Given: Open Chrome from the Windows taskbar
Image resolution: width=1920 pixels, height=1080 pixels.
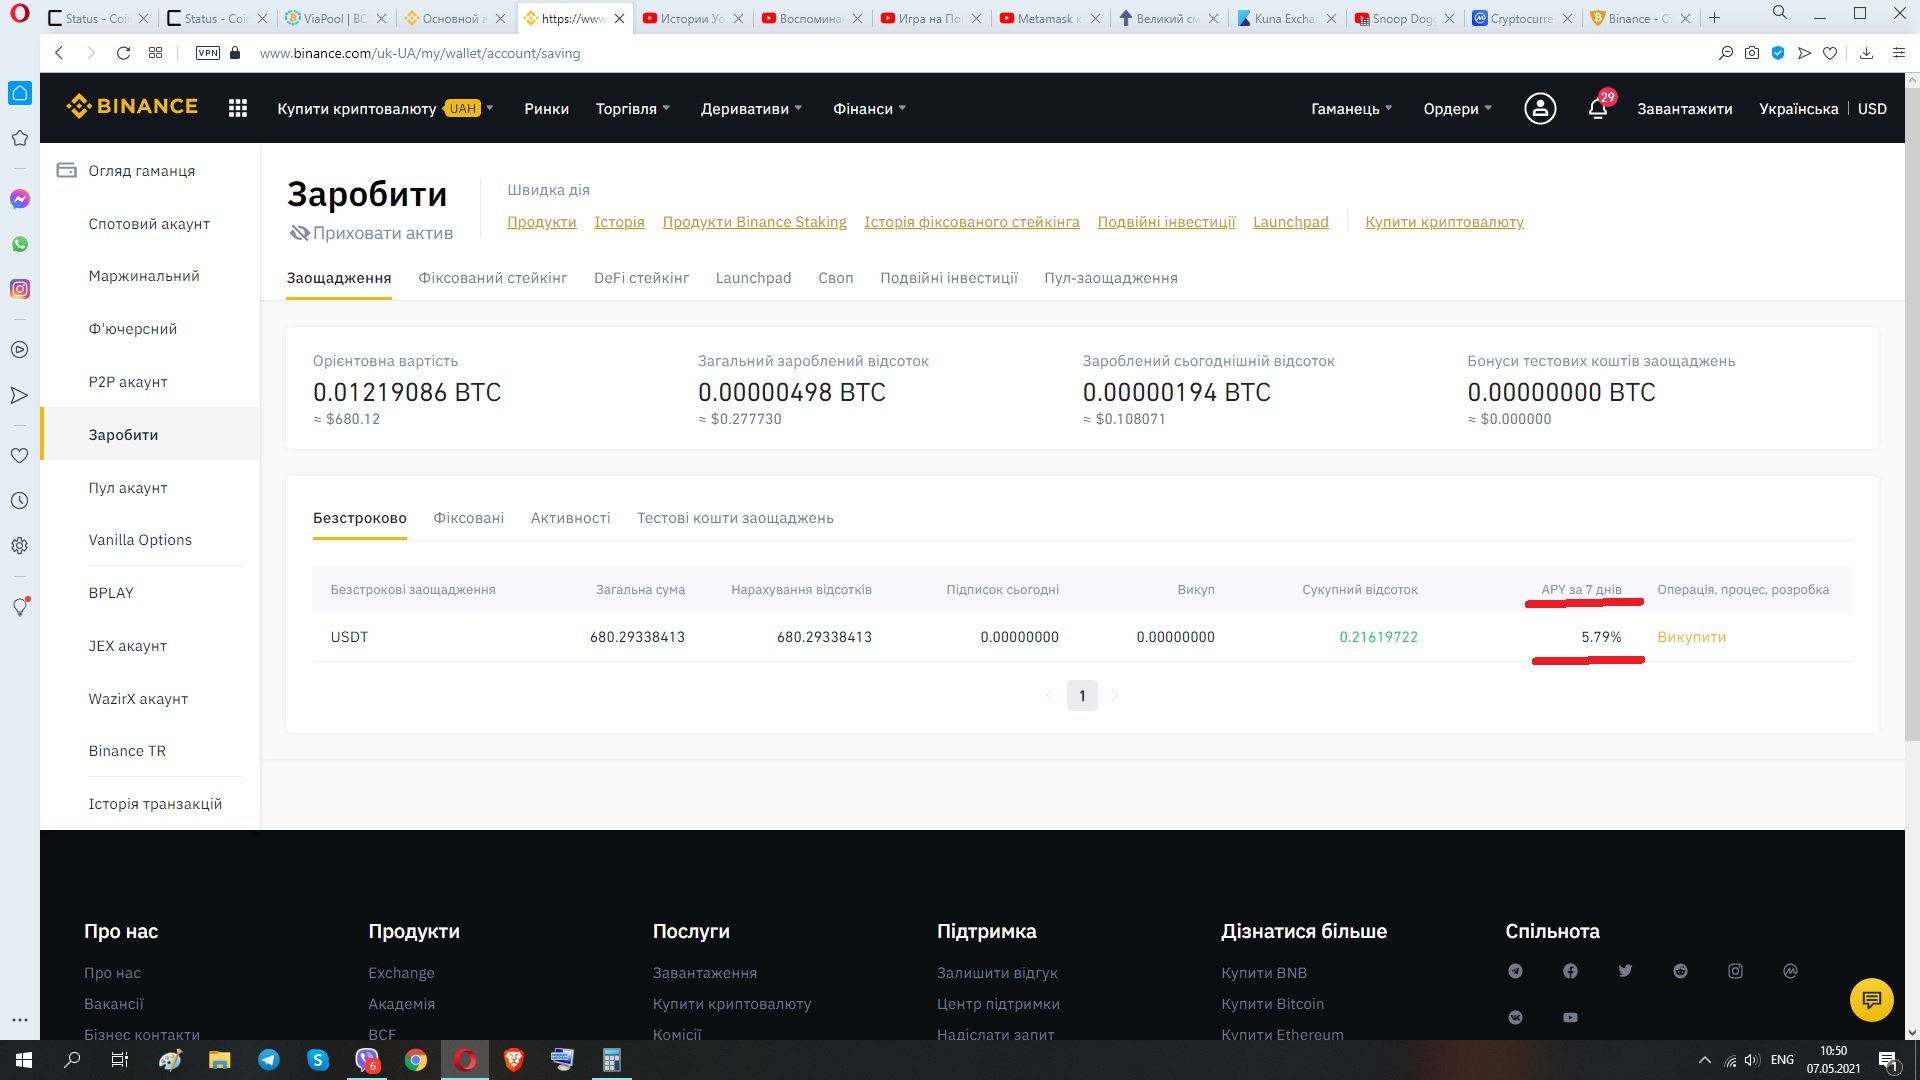Looking at the screenshot, I should [416, 1060].
